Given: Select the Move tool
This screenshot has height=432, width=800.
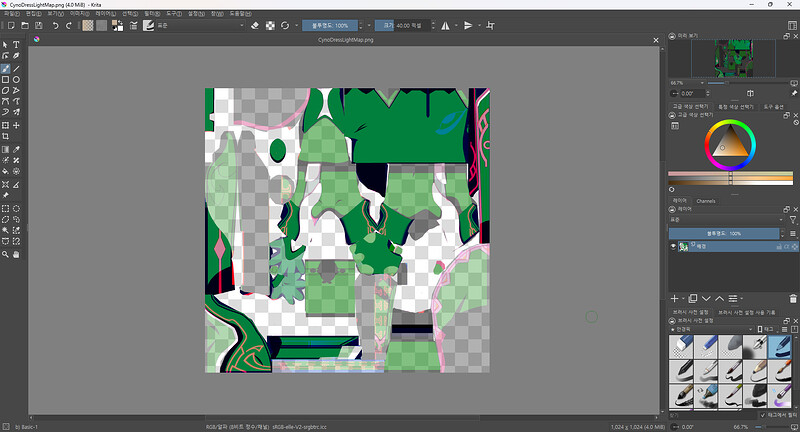Looking at the screenshot, I should (16, 125).
